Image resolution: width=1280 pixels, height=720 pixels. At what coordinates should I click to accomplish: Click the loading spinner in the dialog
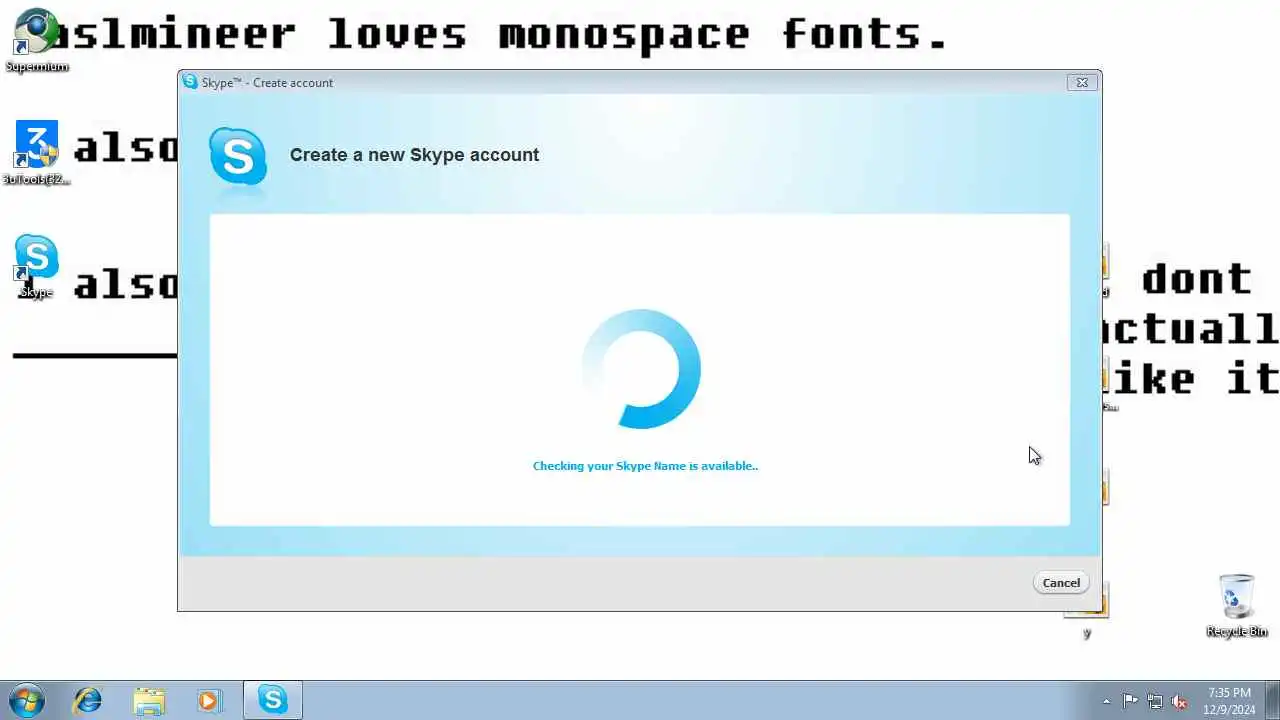tap(641, 369)
